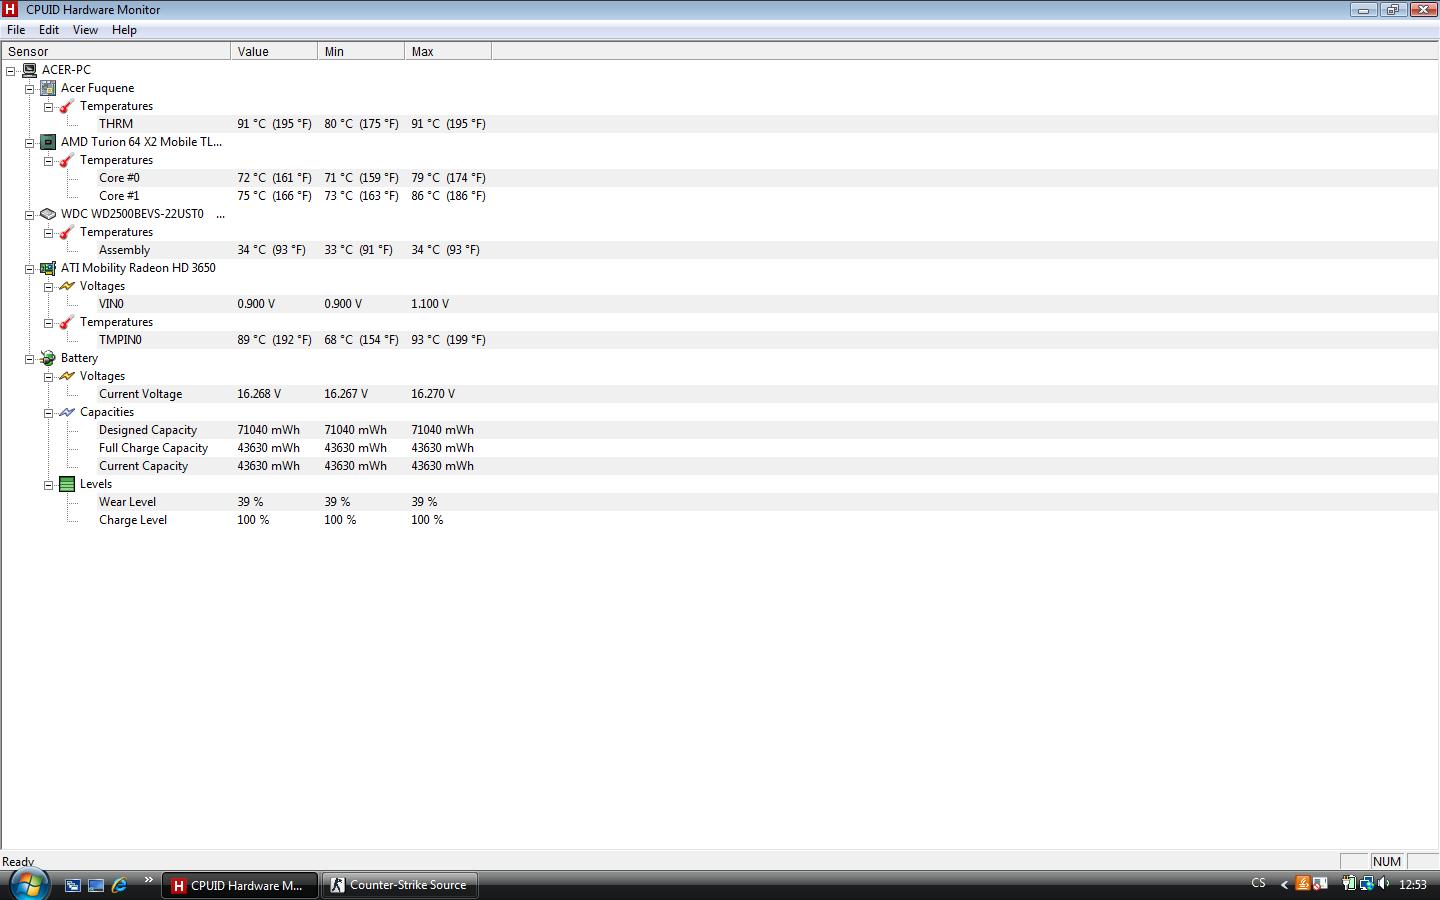Switch to CPUID Hardware Monitor taskbar button
Screen dimensions: 1440x900
click(239, 885)
